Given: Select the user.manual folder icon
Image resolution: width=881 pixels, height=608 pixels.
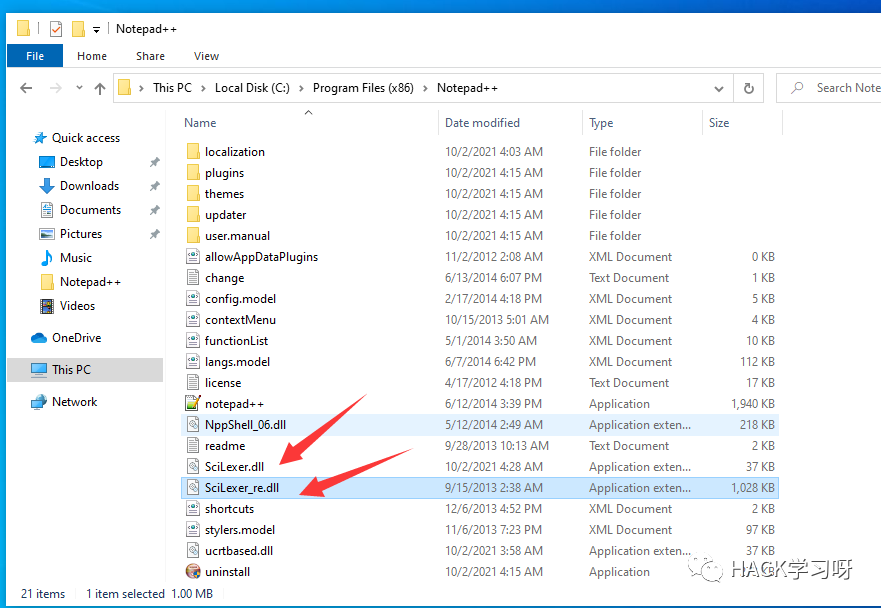Looking at the screenshot, I should [x=193, y=236].
